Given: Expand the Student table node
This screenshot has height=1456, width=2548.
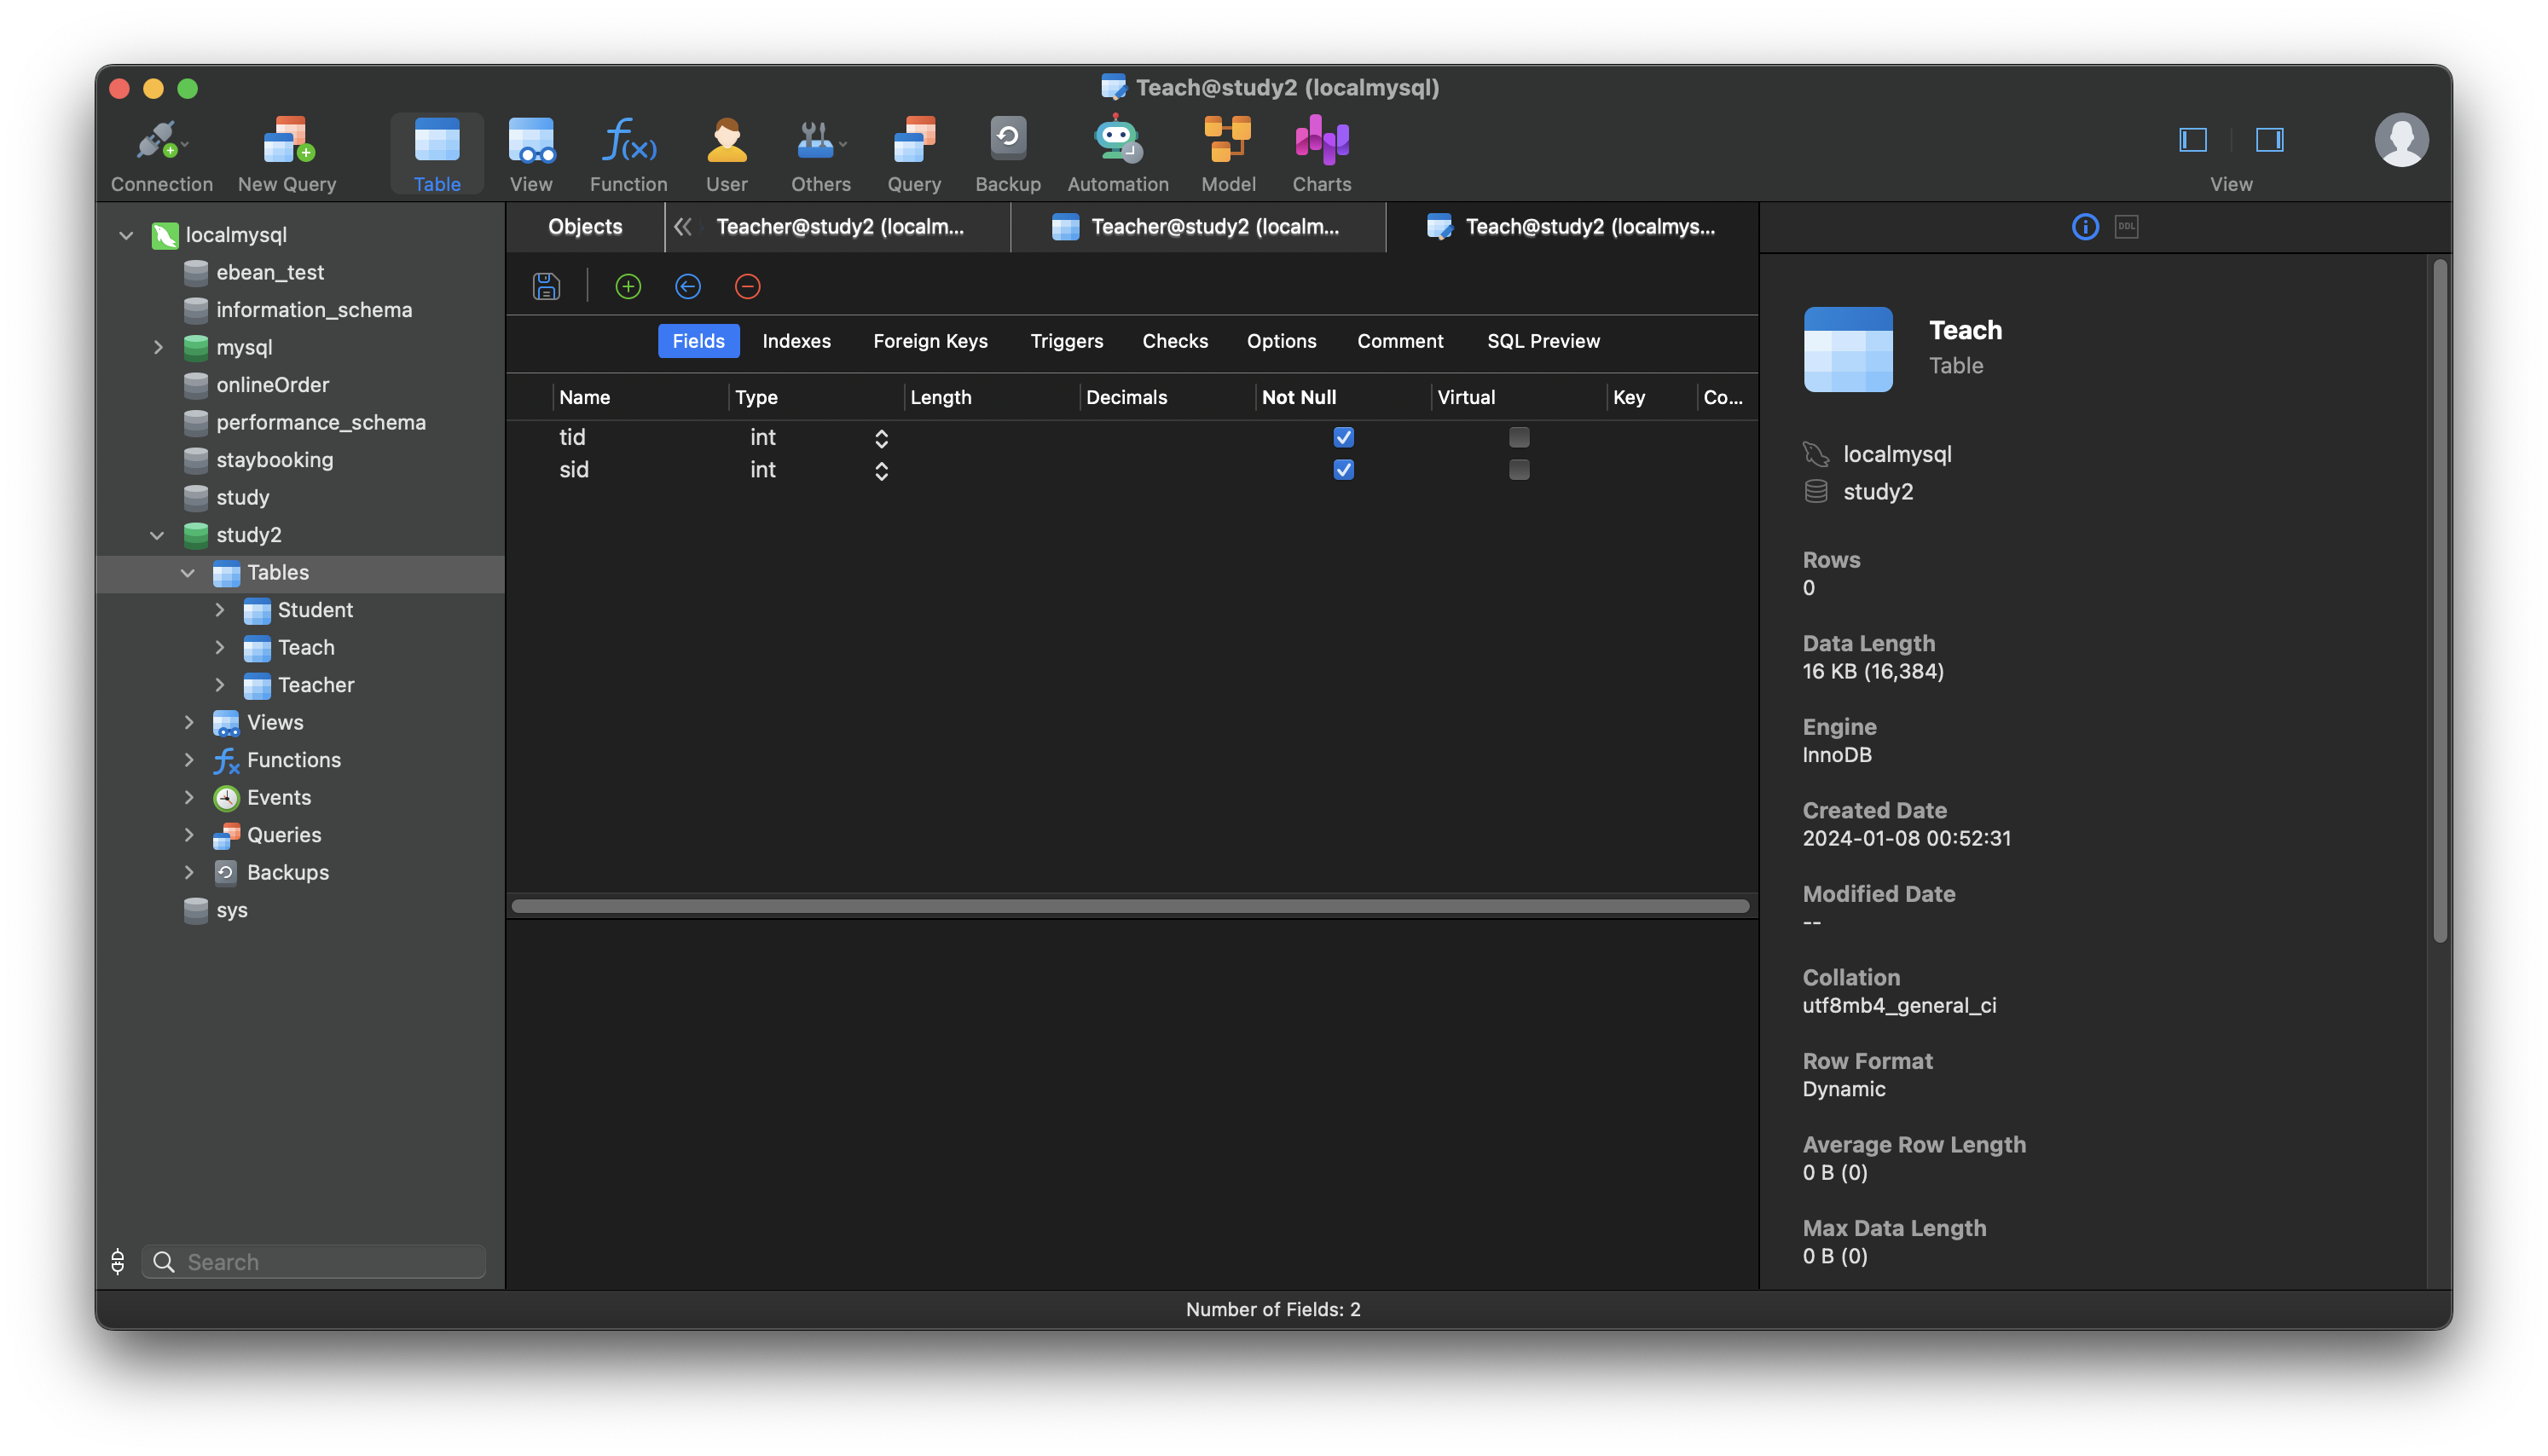Looking at the screenshot, I should click(x=221, y=610).
